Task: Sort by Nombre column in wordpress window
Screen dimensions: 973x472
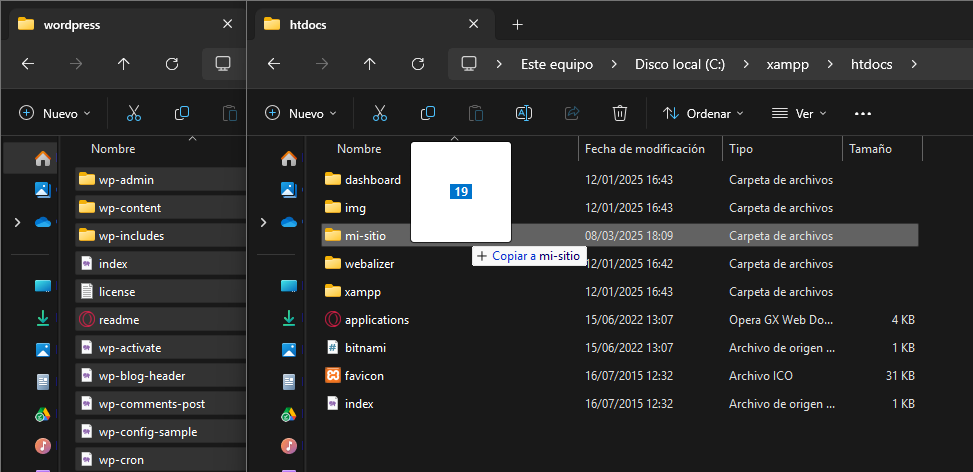Action: pos(113,149)
